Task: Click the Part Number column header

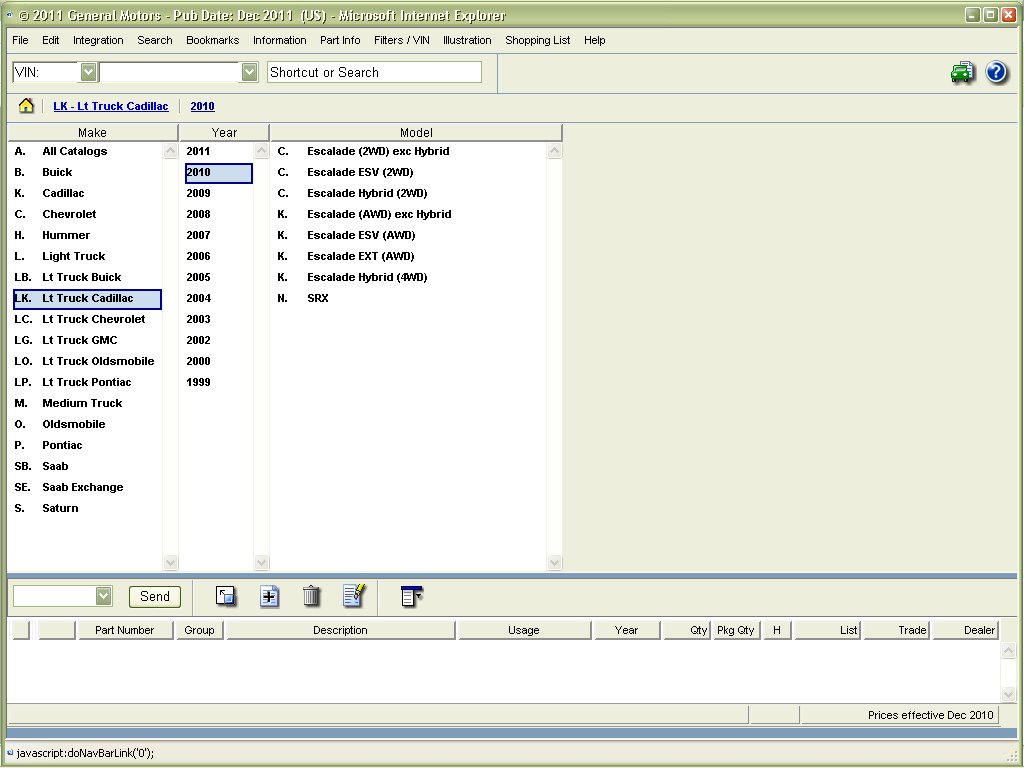Action: tap(125, 630)
